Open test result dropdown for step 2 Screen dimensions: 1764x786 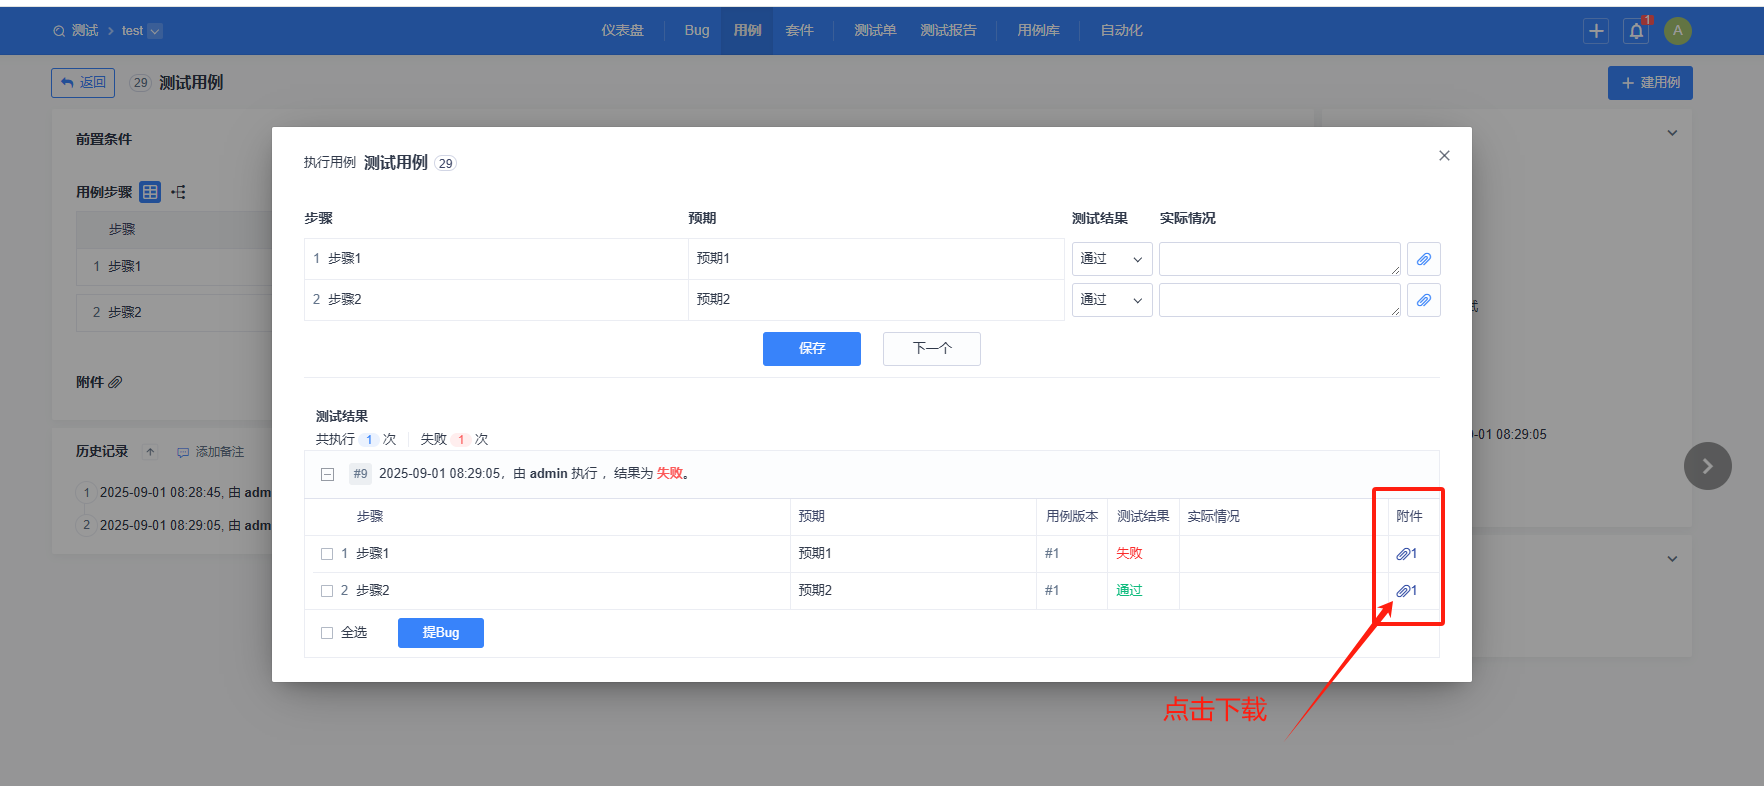[x=1111, y=300]
